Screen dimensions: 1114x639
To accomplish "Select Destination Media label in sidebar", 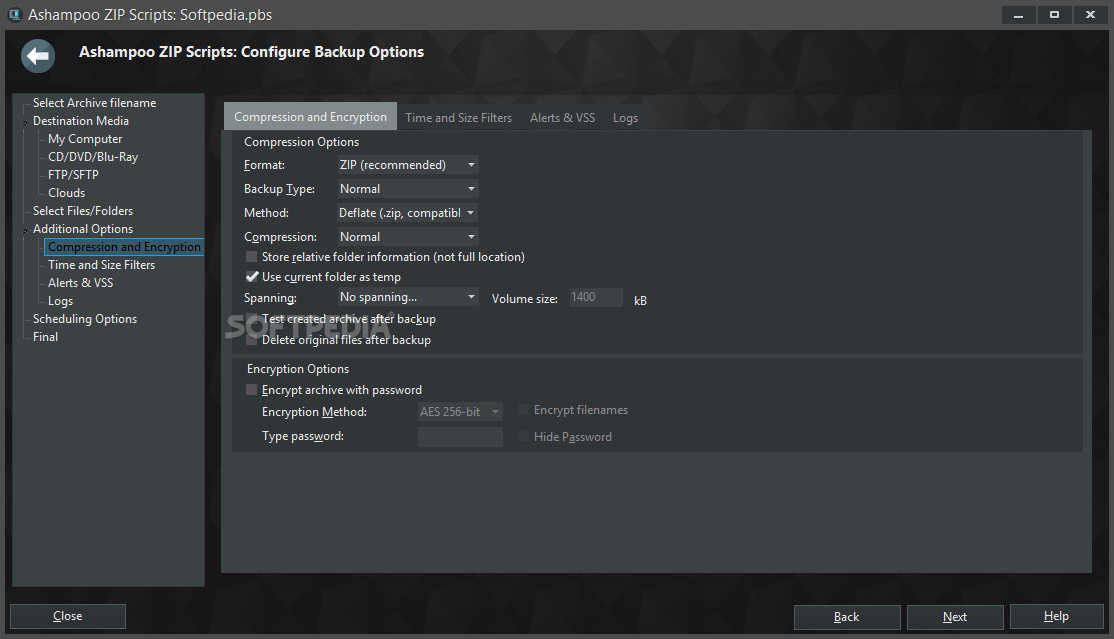I will [81, 121].
